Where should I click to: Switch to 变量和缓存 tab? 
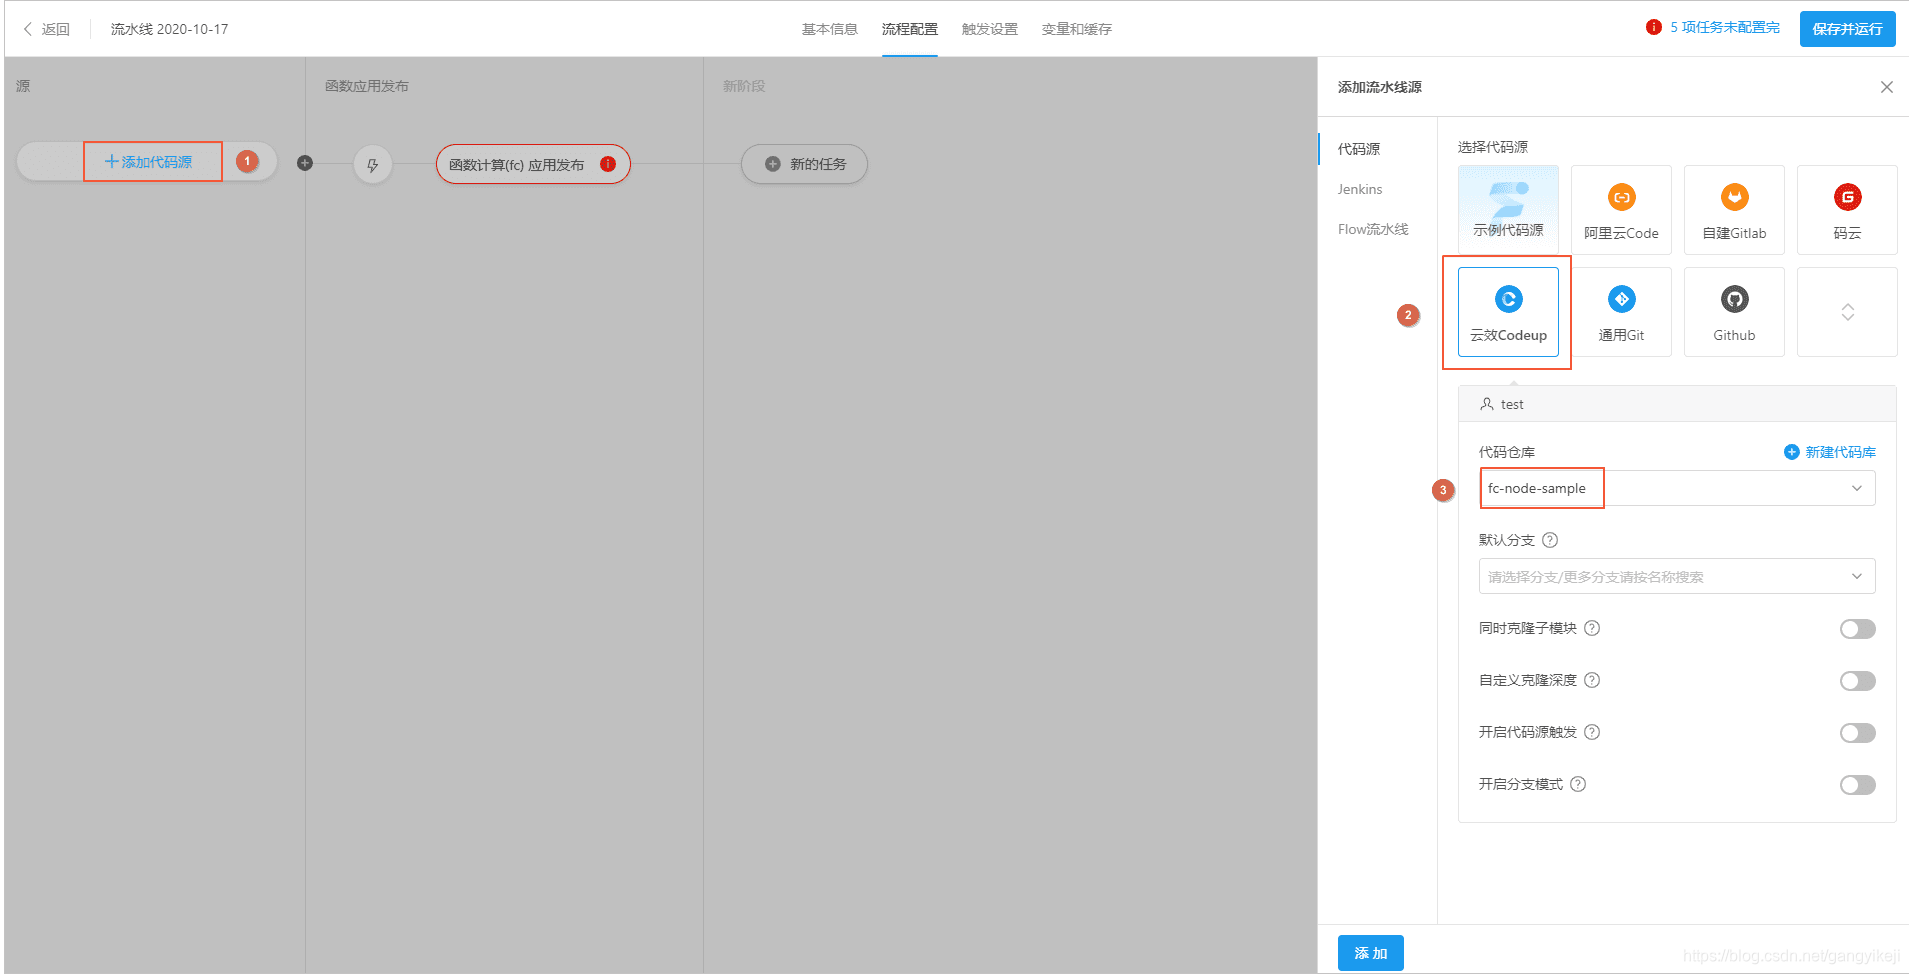coord(1076,29)
